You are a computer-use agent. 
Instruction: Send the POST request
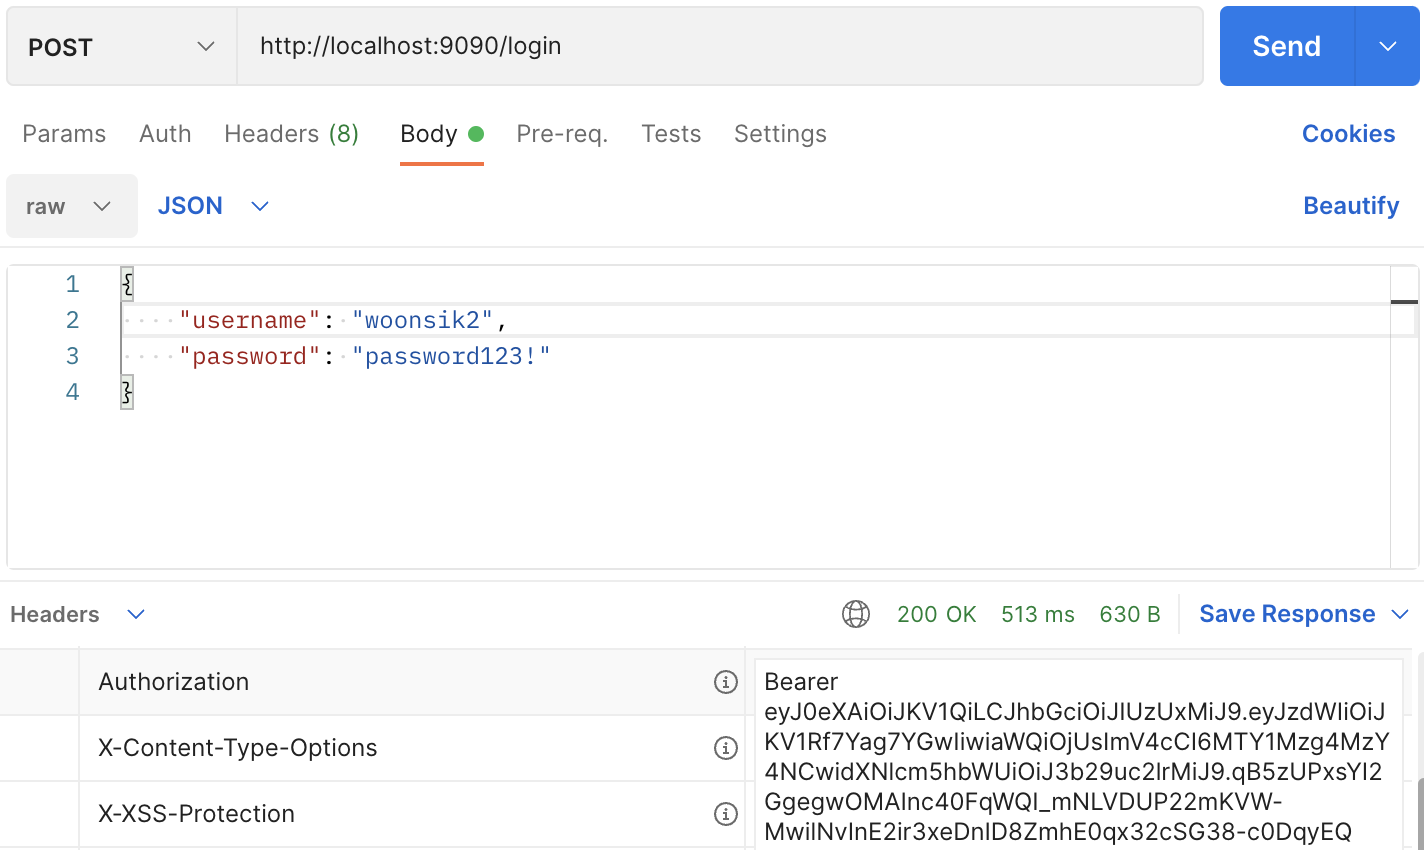[x=1287, y=47]
